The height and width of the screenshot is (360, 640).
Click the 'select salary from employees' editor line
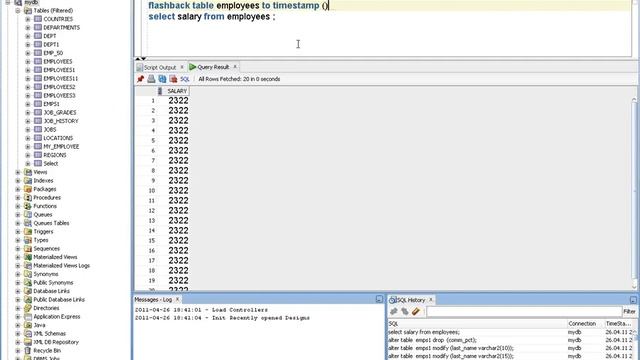212,17
